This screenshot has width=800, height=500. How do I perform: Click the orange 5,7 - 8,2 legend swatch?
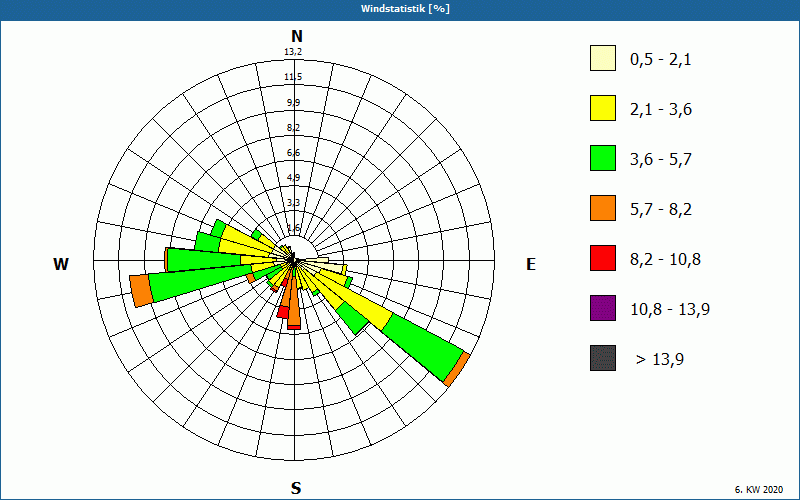[x=603, y=208]
